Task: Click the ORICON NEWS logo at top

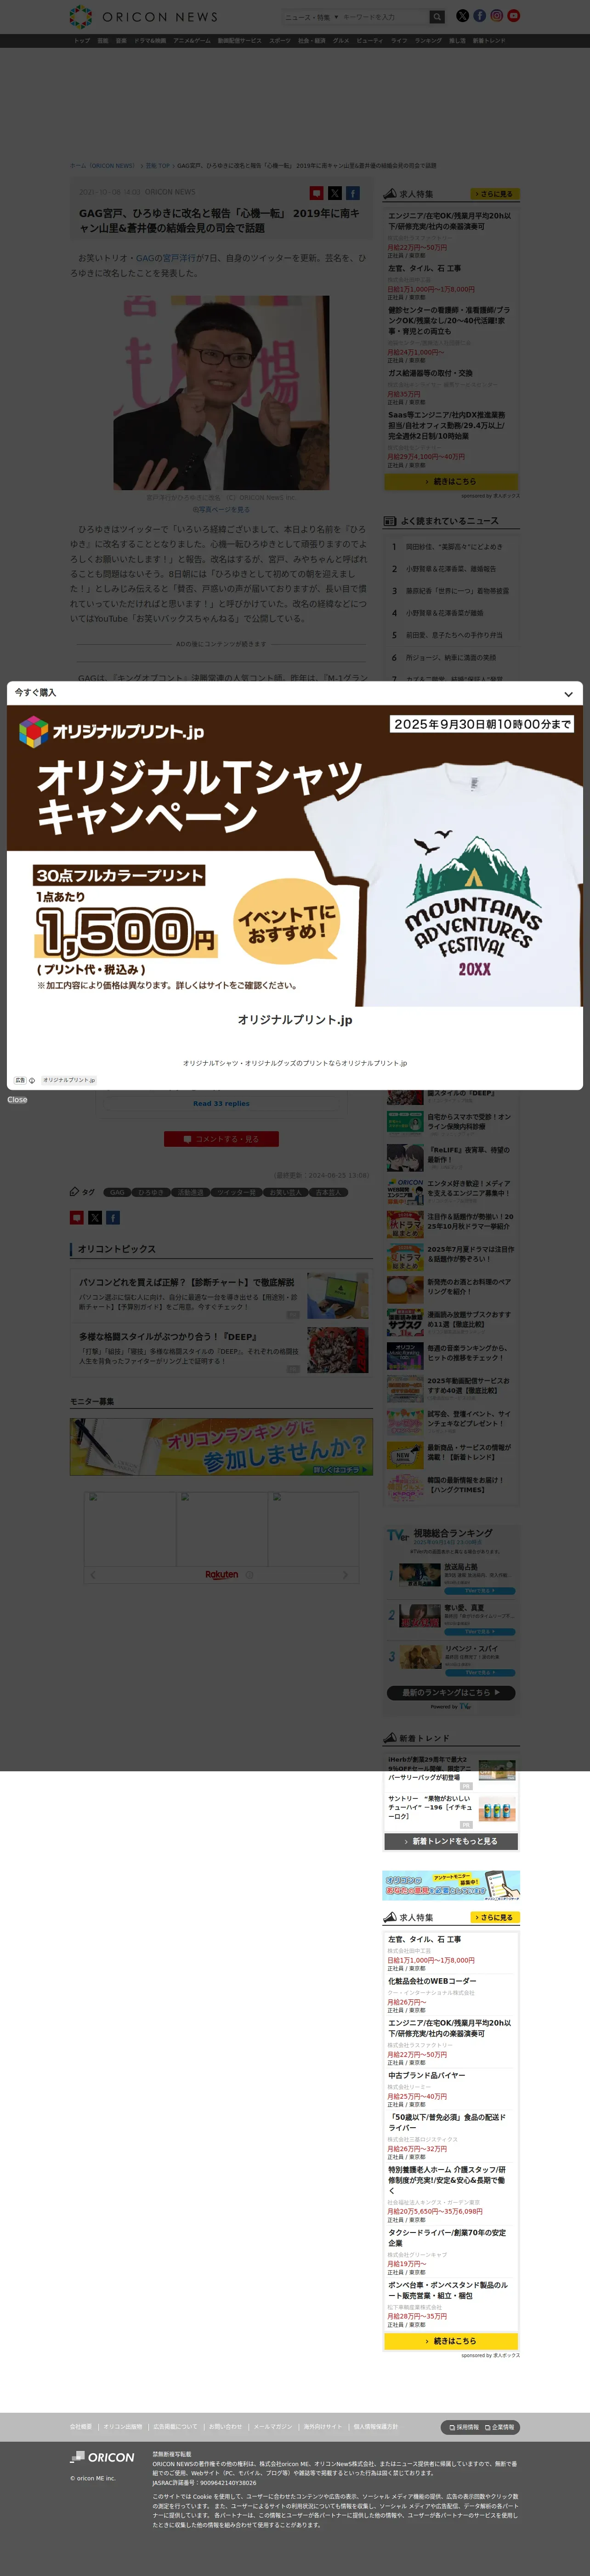Action: [x=144, y=17]
